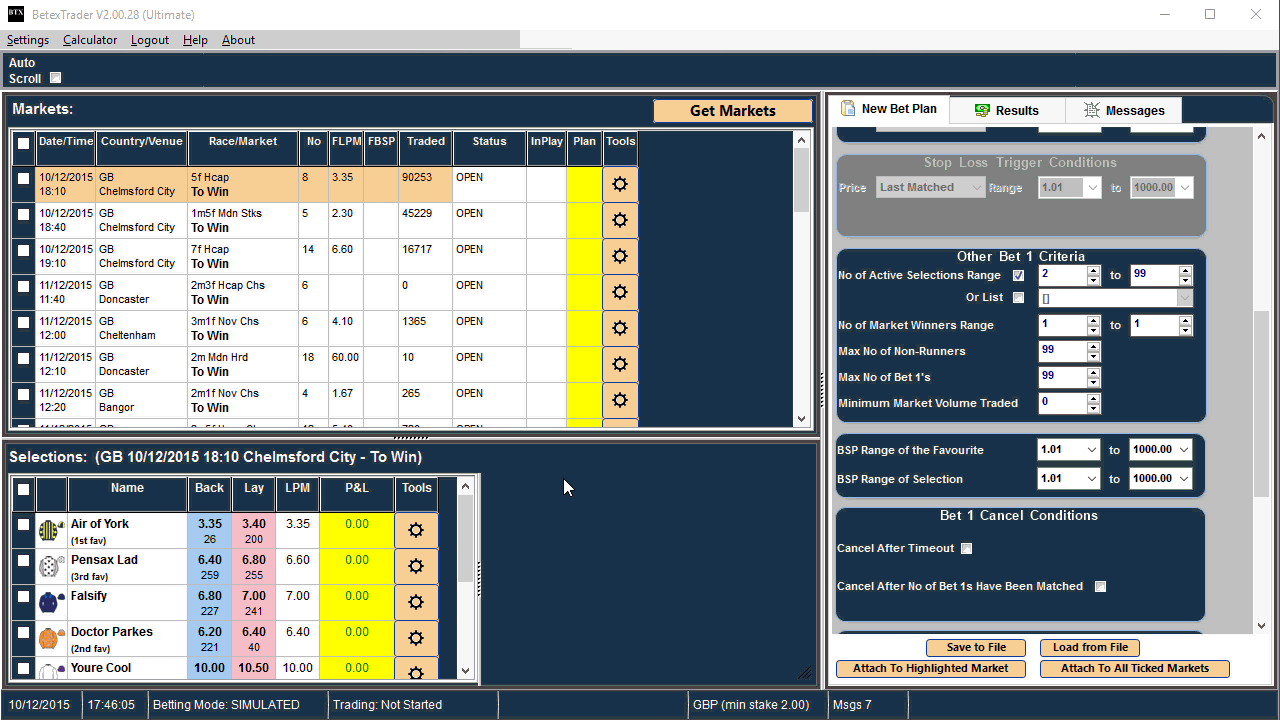The image size is (1280, 720).
Task: Open tools gear for Air of York
Action: point(416,530)
